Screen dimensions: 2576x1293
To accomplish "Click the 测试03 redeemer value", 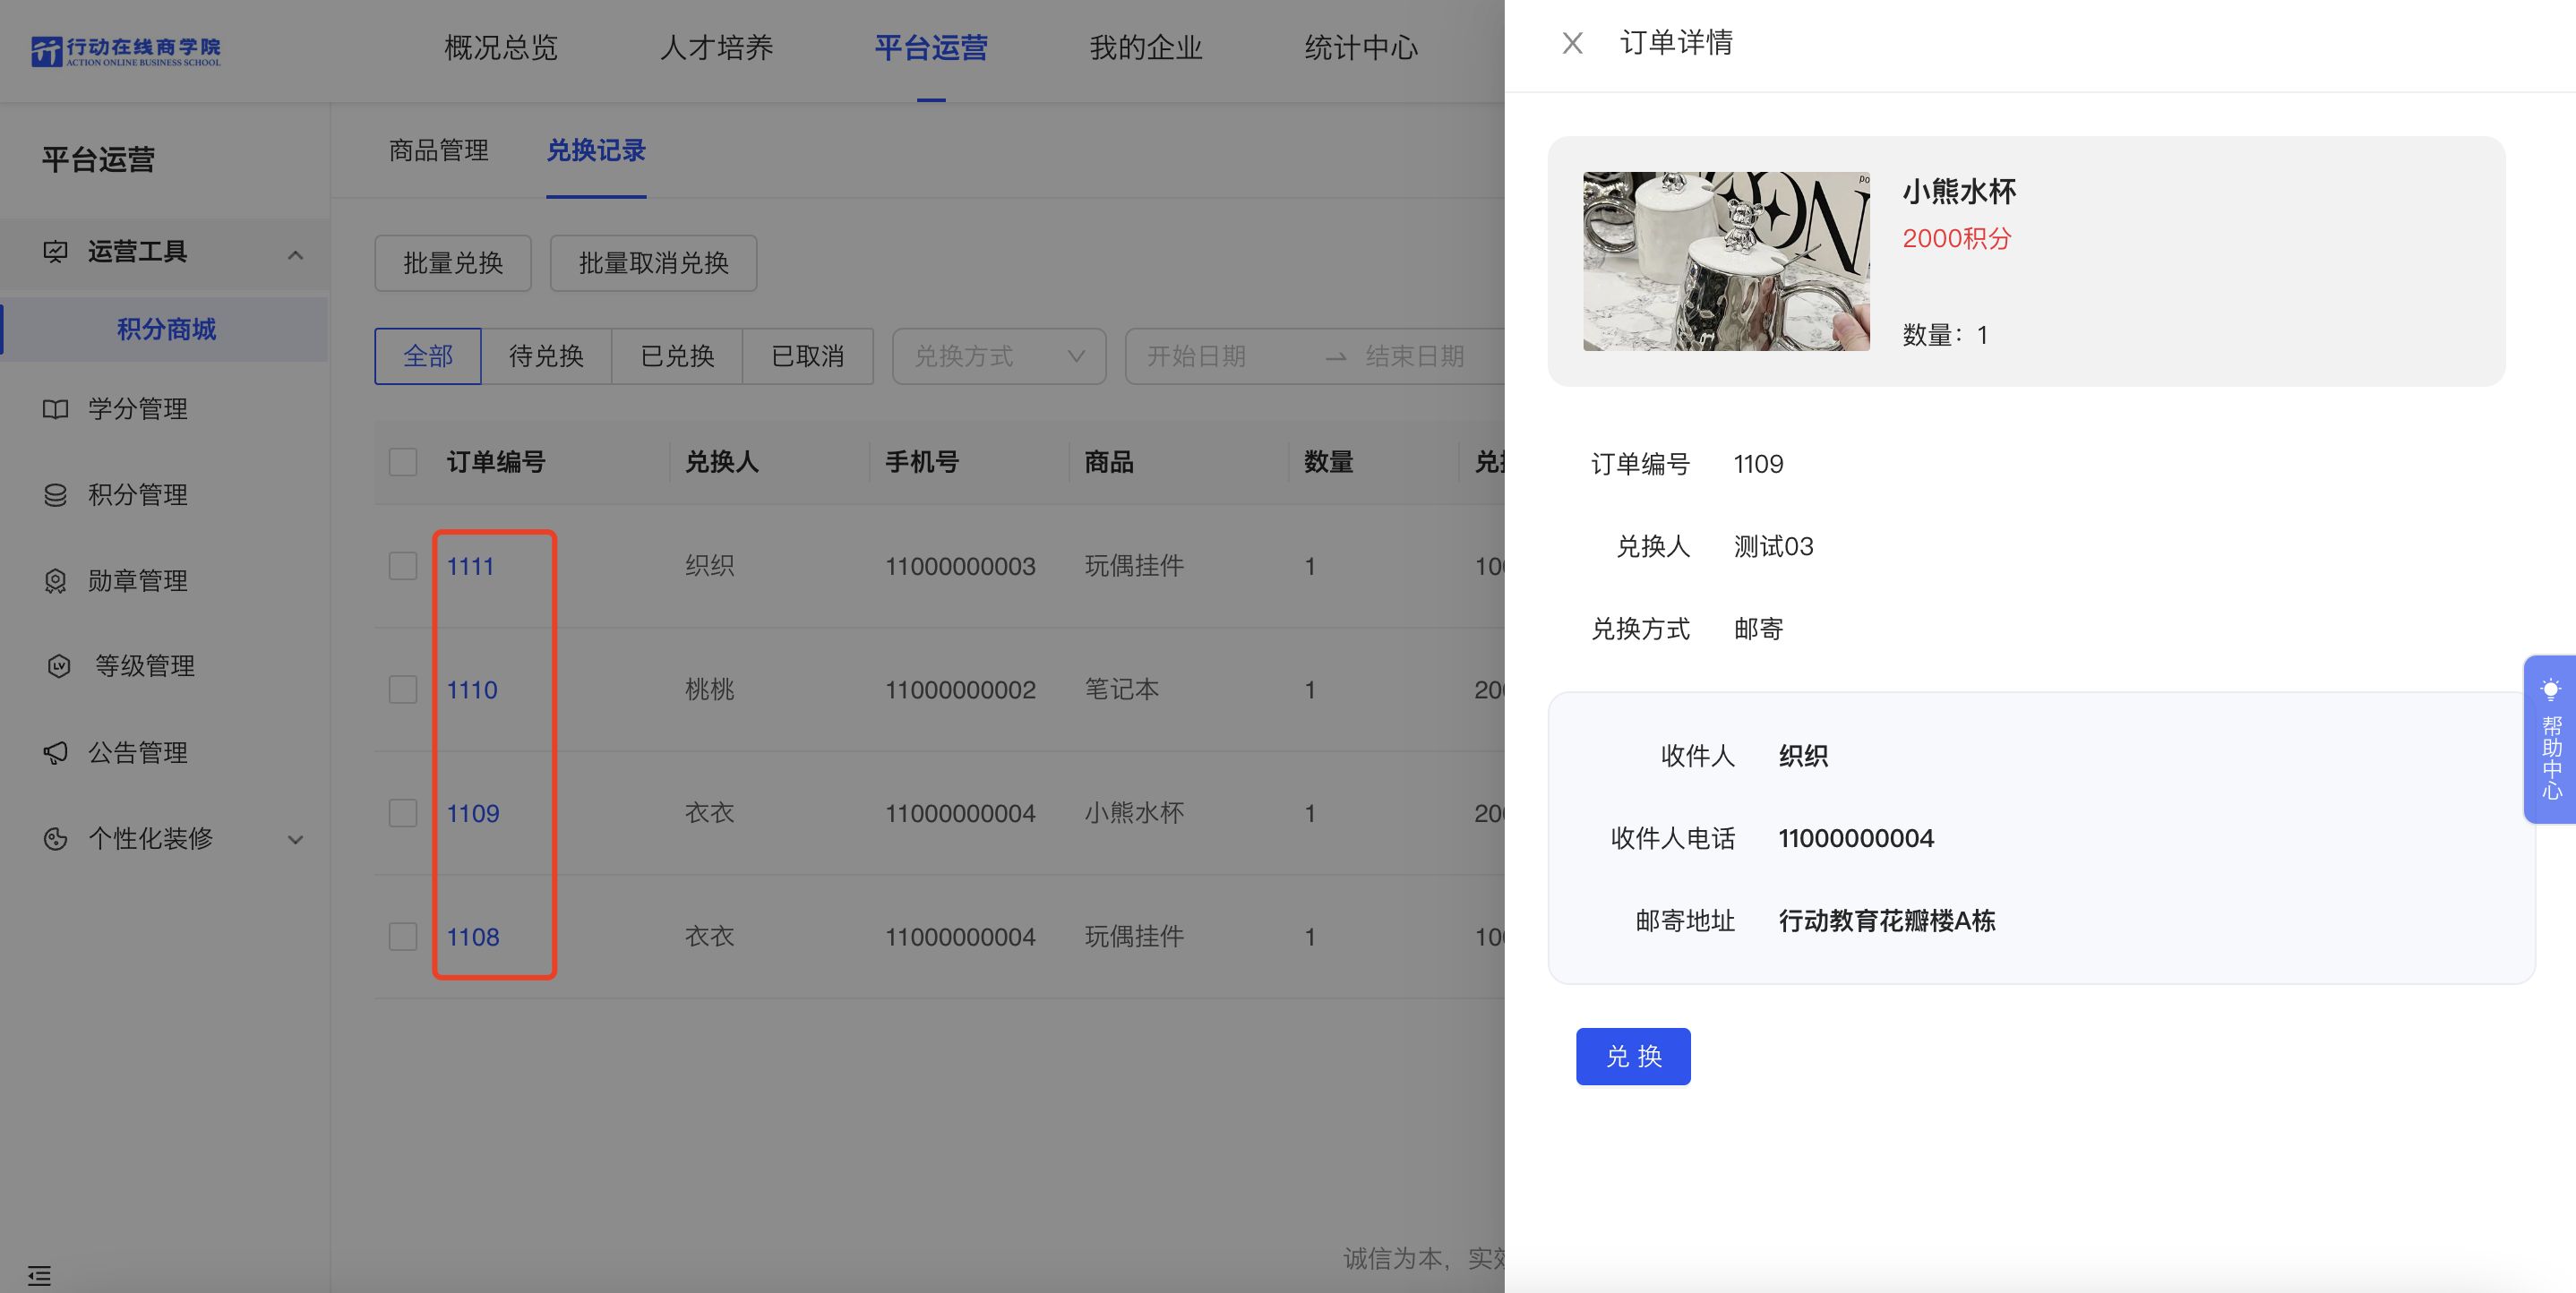I will click(x=1773, y=547).
